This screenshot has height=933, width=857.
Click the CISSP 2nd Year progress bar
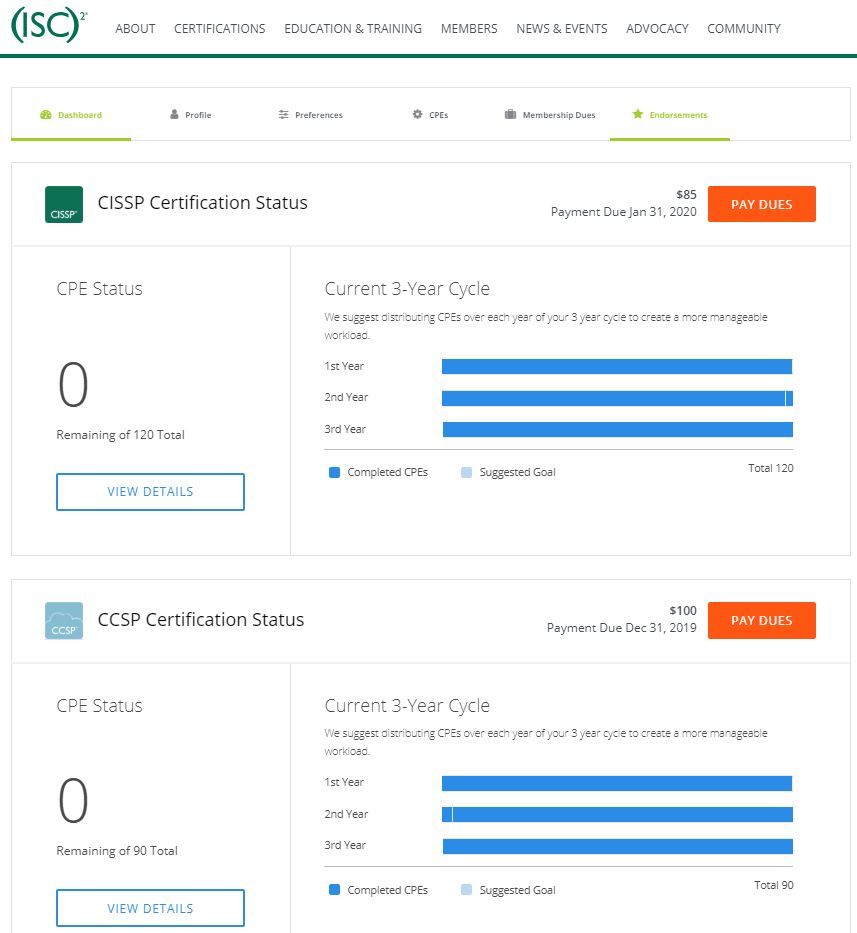pyautogui.click(x=616, y=398)
